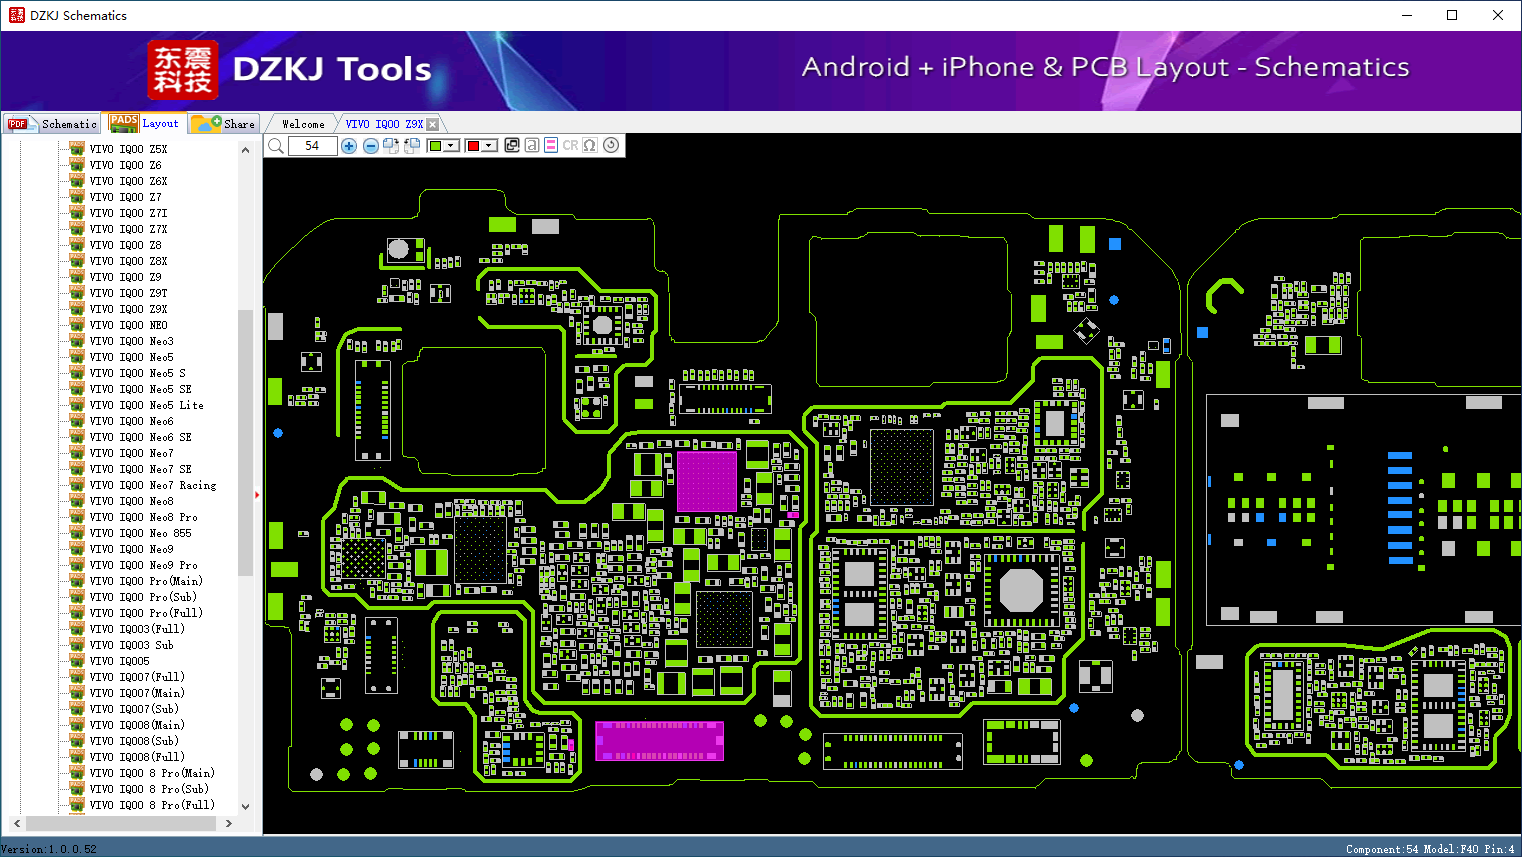This screenshot has width=1522, height=857.
Task: Click the PADS icon beside VIVO IQOO Neo9 Pro
Action: coord(77,565)
